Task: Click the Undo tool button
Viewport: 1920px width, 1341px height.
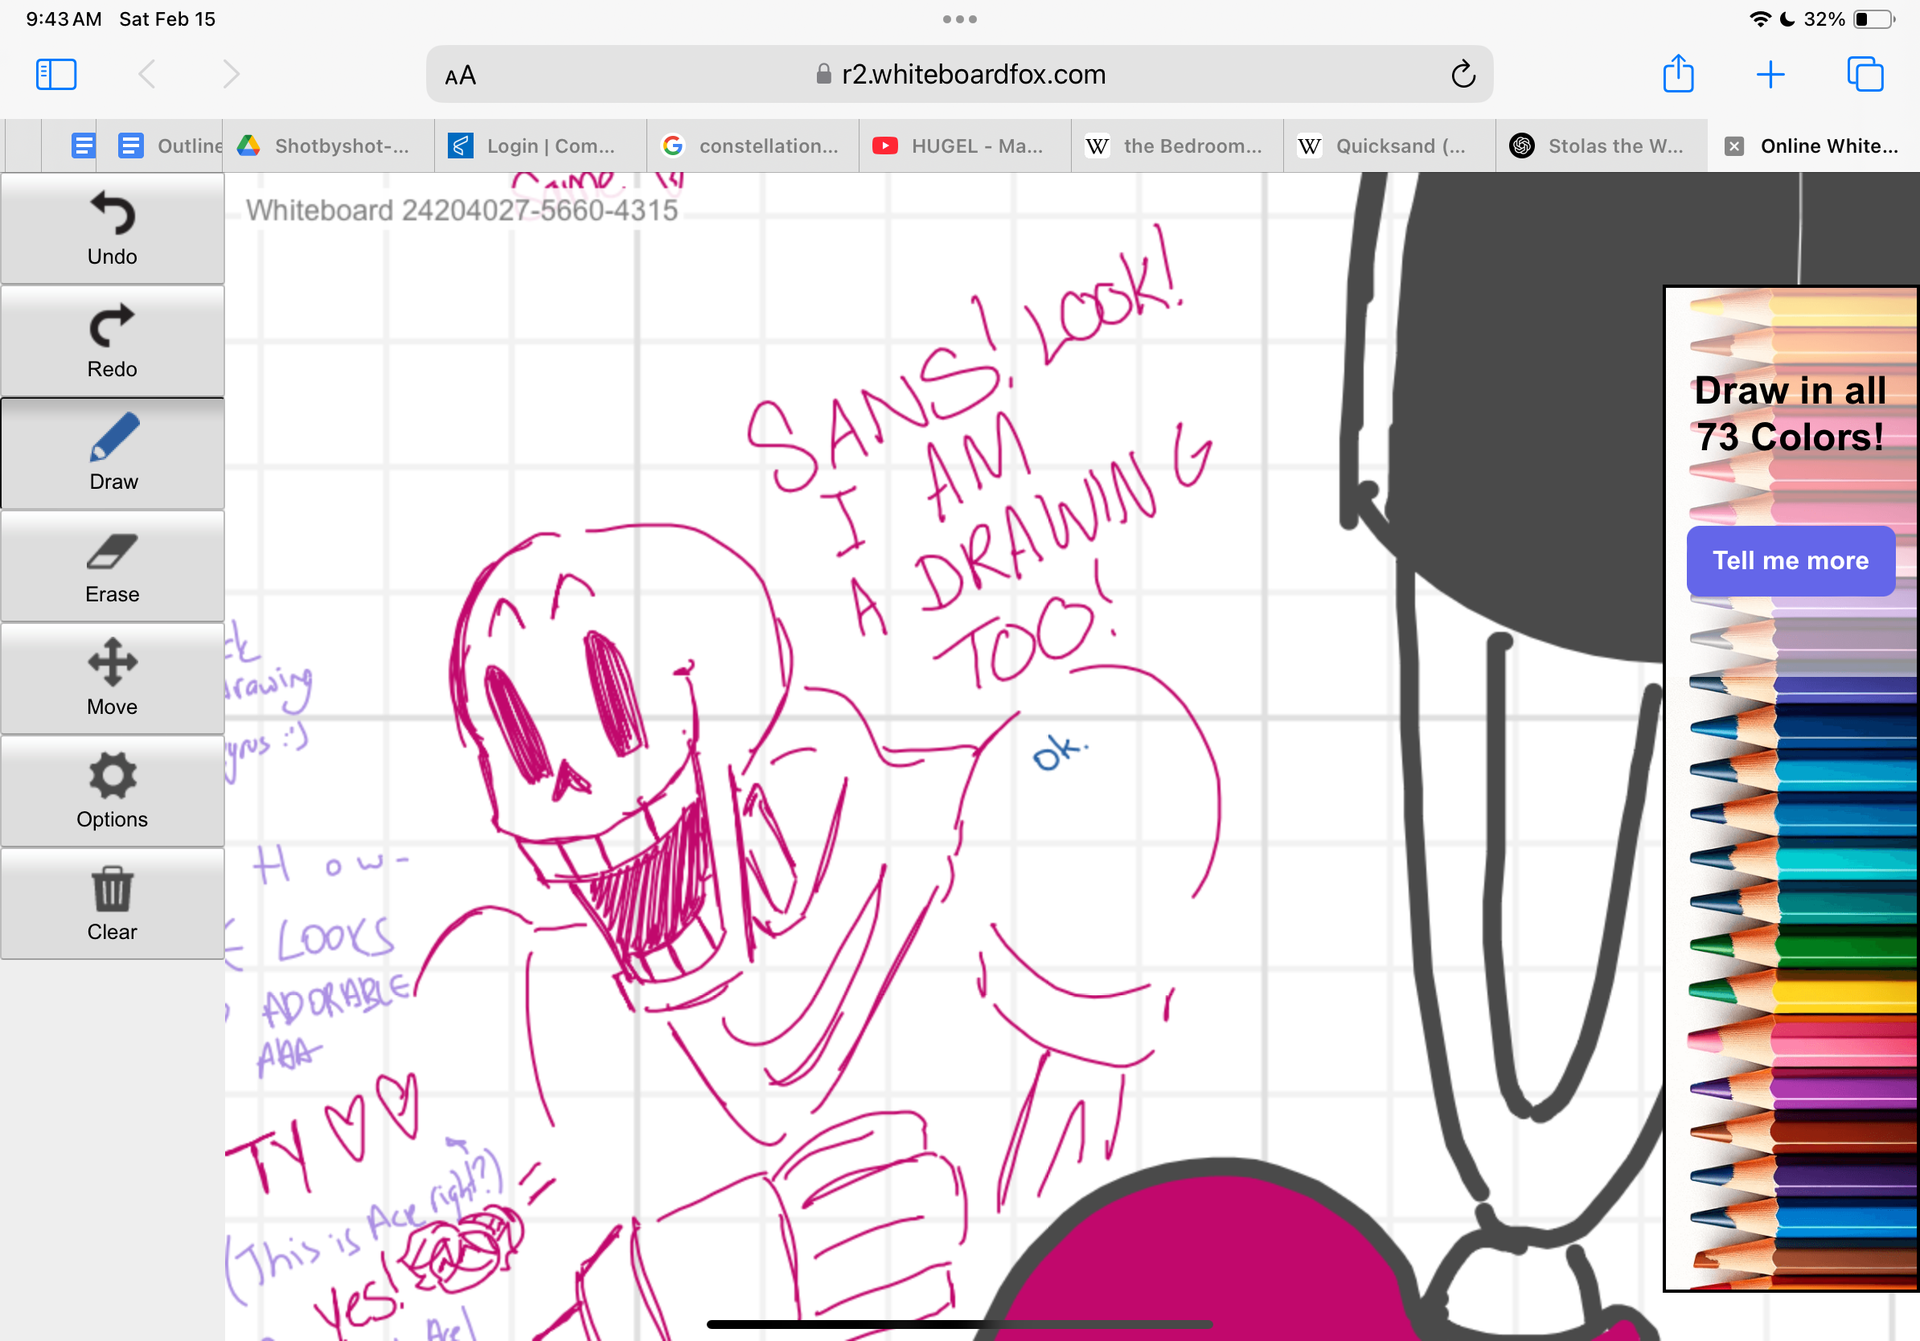Action: 112,229
